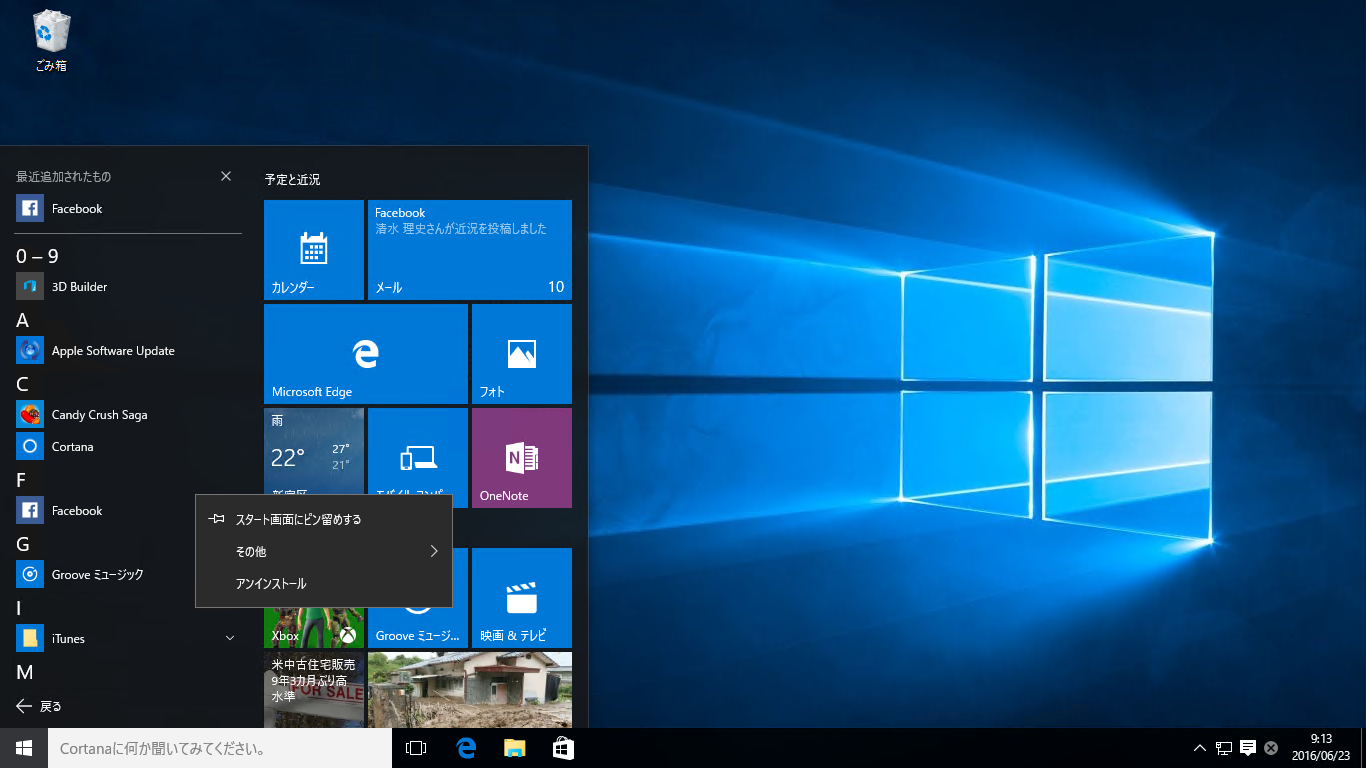Open Cortana from the app list
Image resolution: width=1366 pixels, height=768 pixels.
tap(129, 447)
